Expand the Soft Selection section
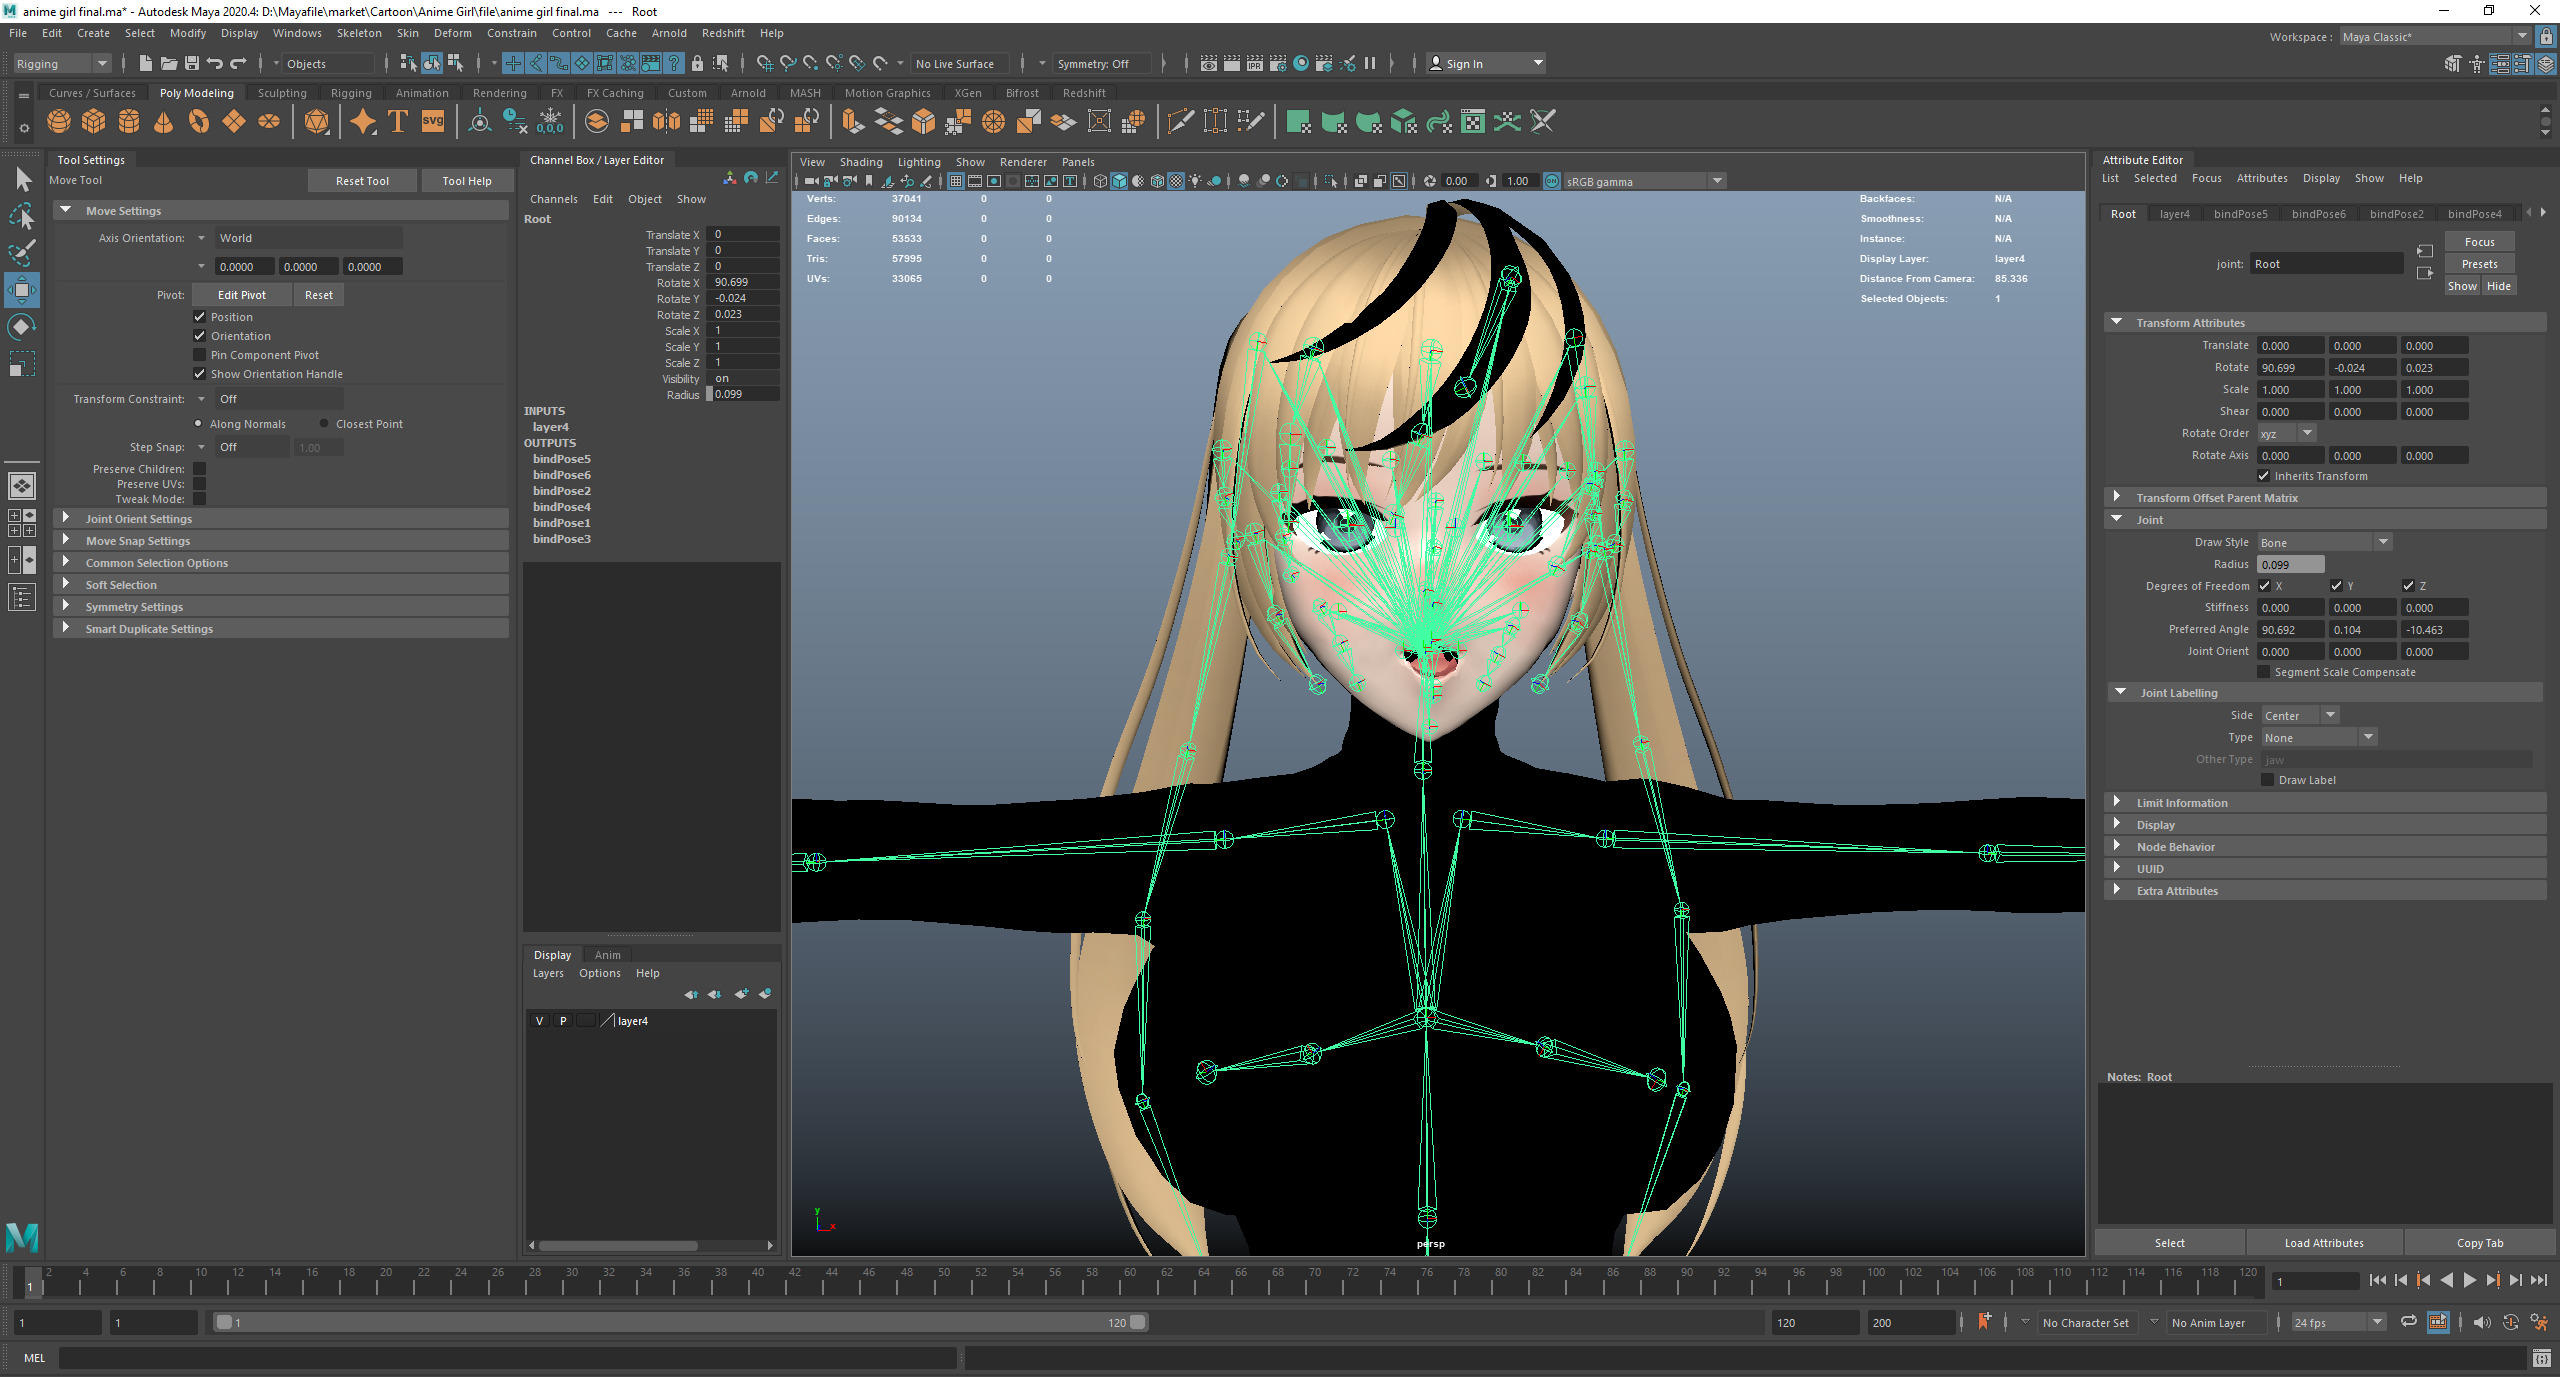Viewport: 2560px width, 1377px height. 281,585
